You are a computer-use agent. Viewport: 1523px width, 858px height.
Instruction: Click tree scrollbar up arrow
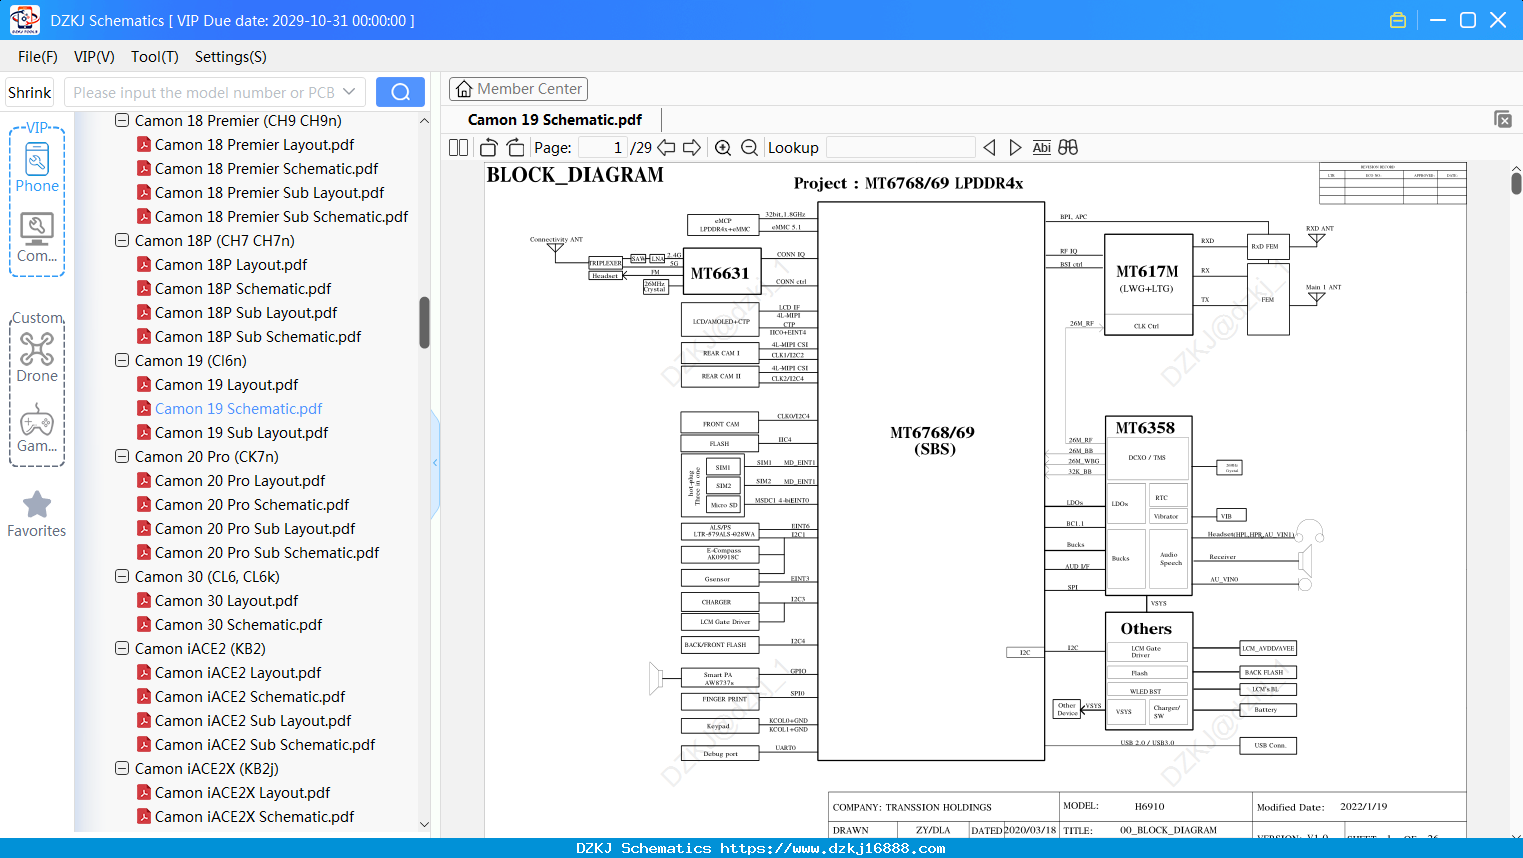[x=424, y=120]
